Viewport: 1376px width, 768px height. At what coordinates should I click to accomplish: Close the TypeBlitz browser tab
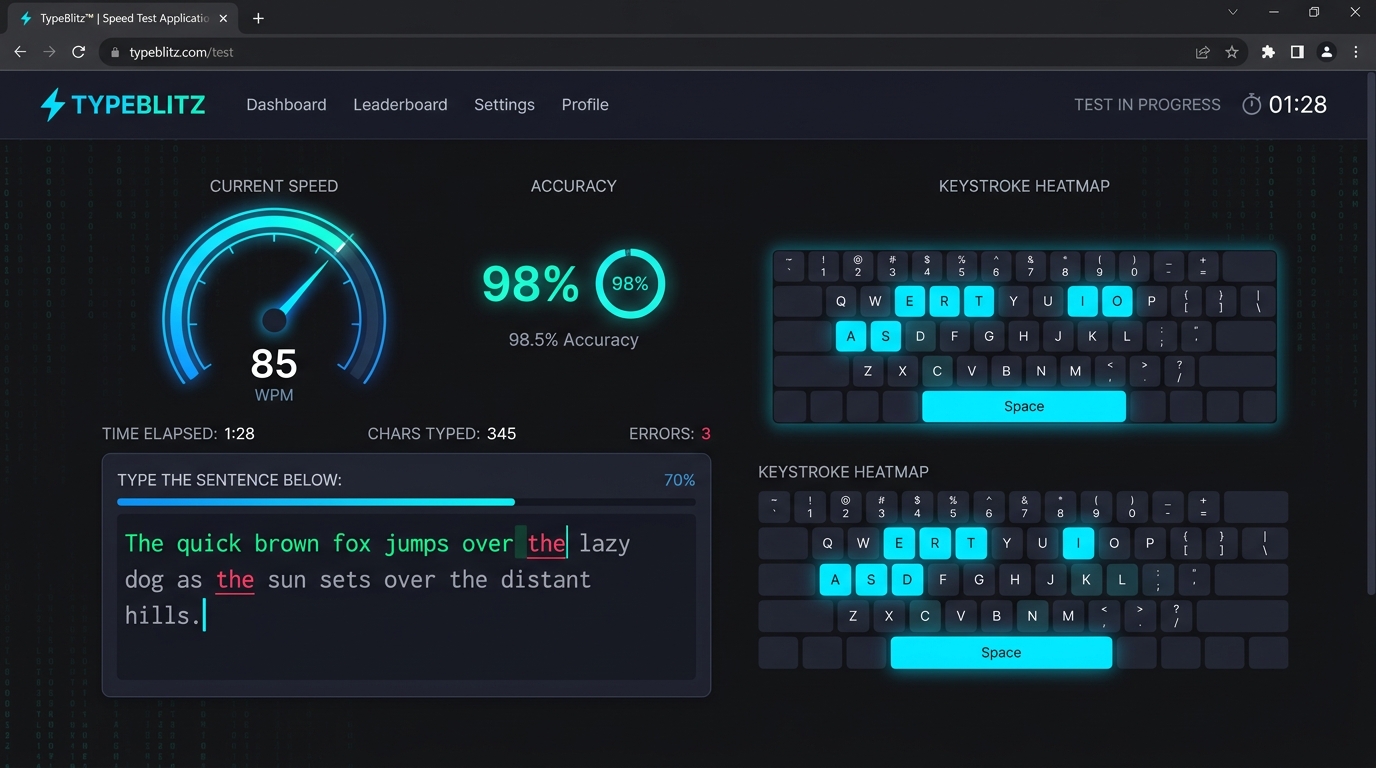223,18
